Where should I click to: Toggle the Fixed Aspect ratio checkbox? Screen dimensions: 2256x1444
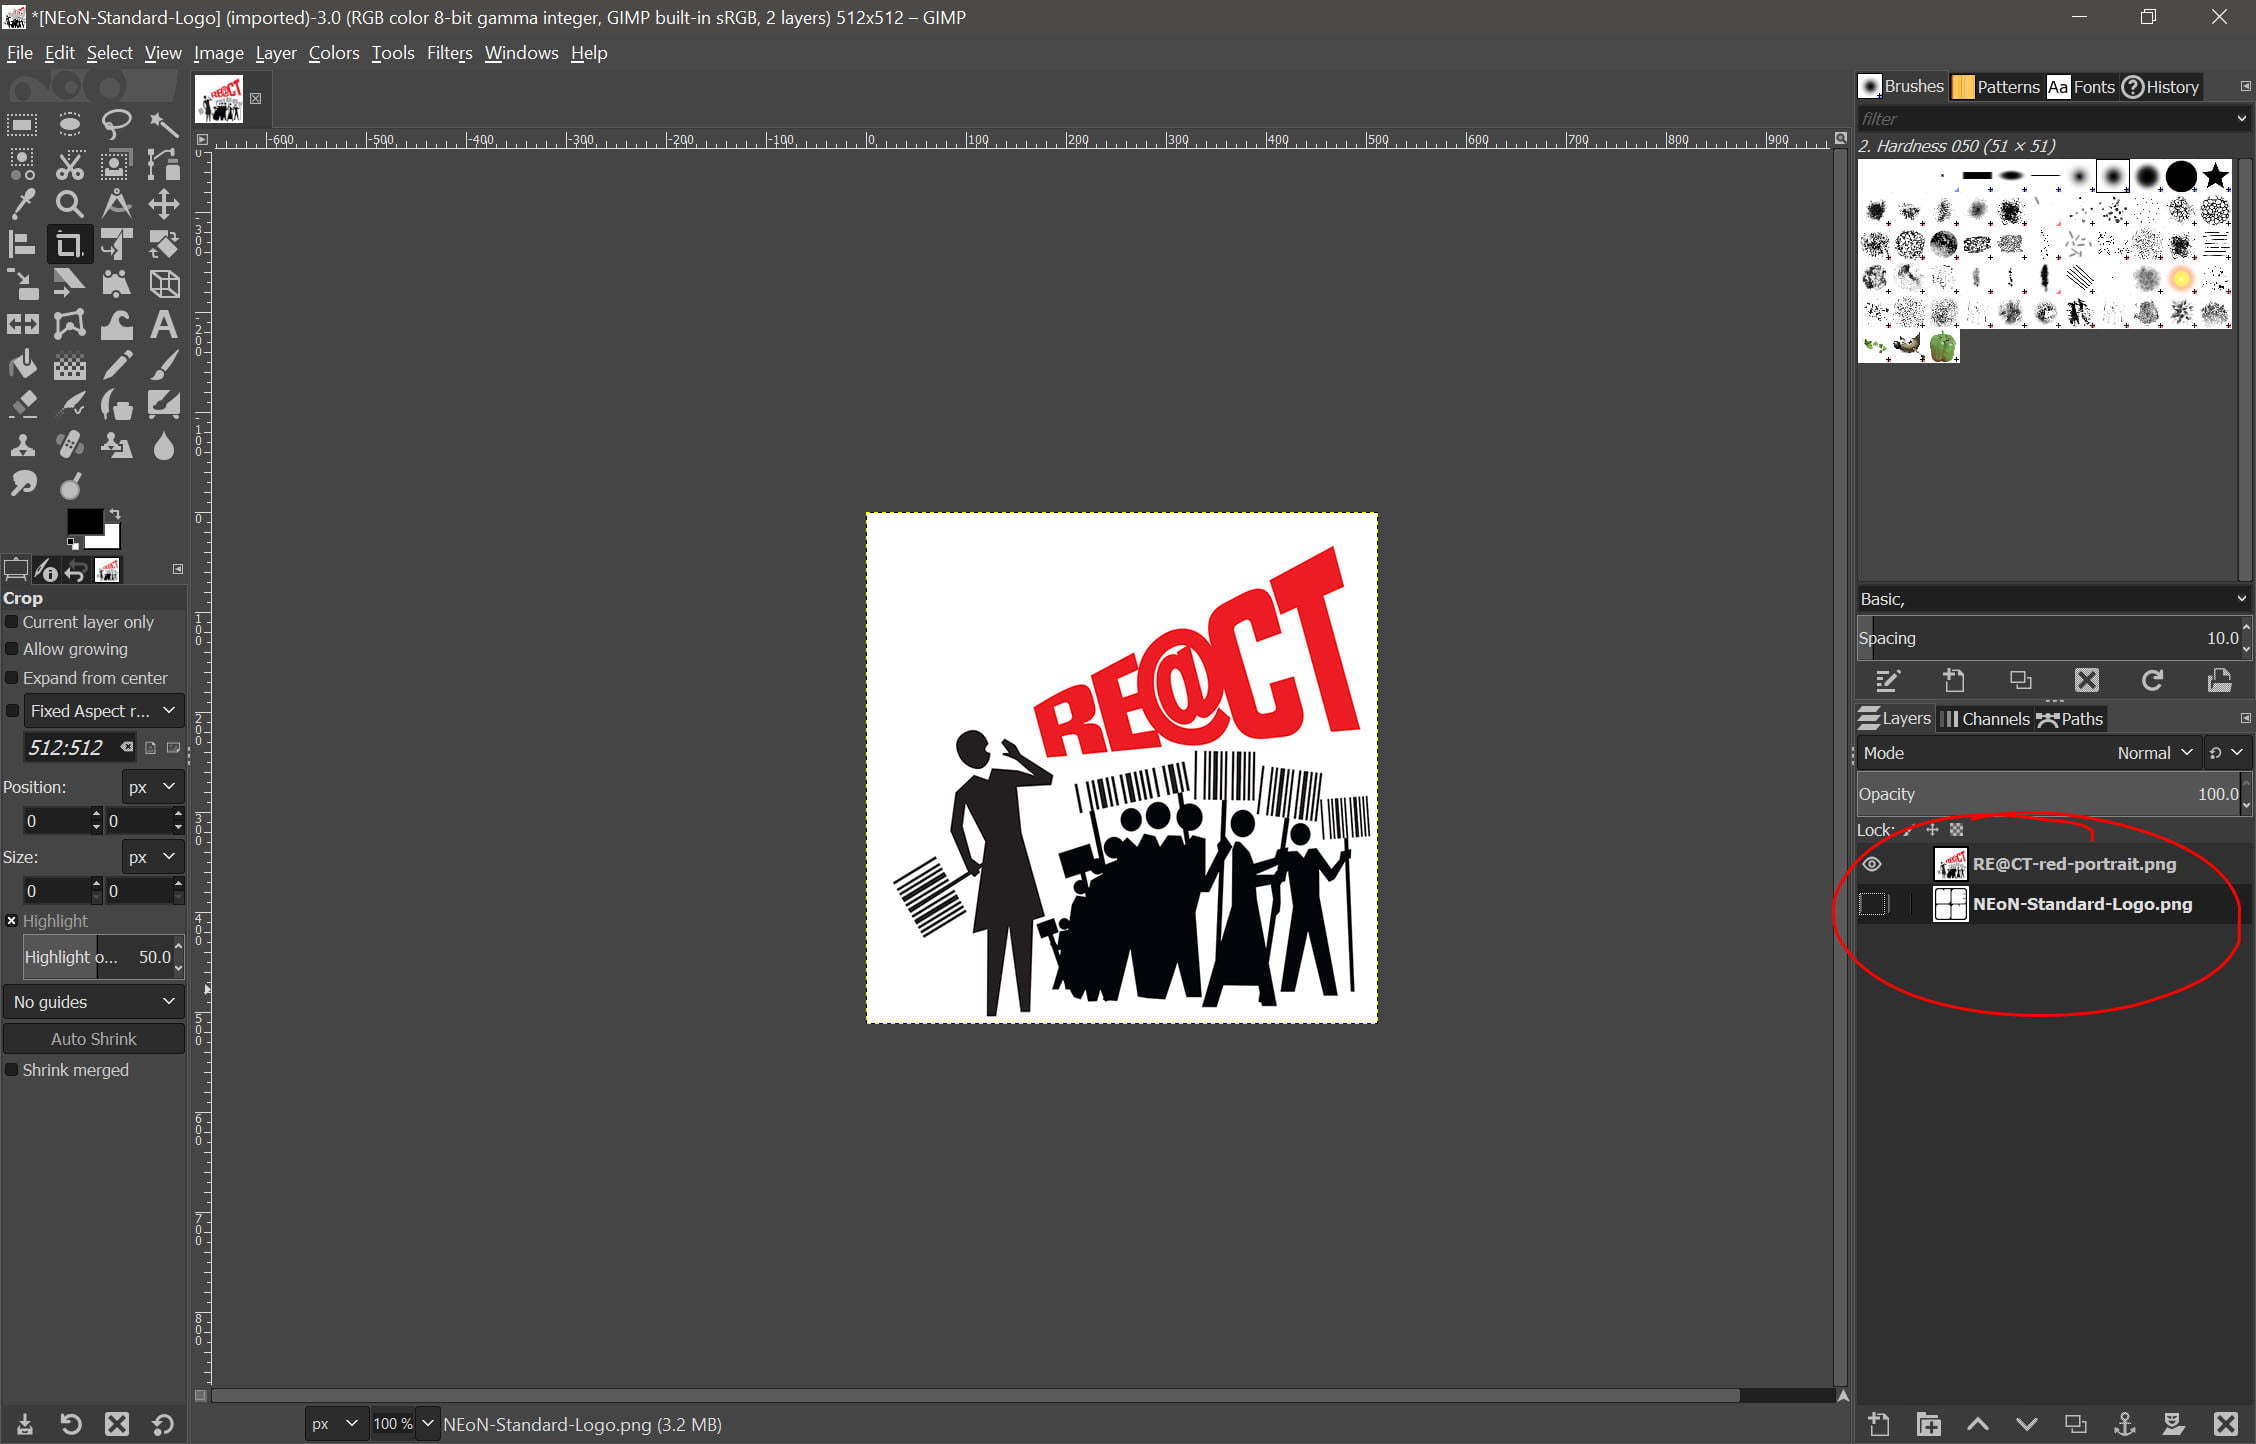pos(12,711)
